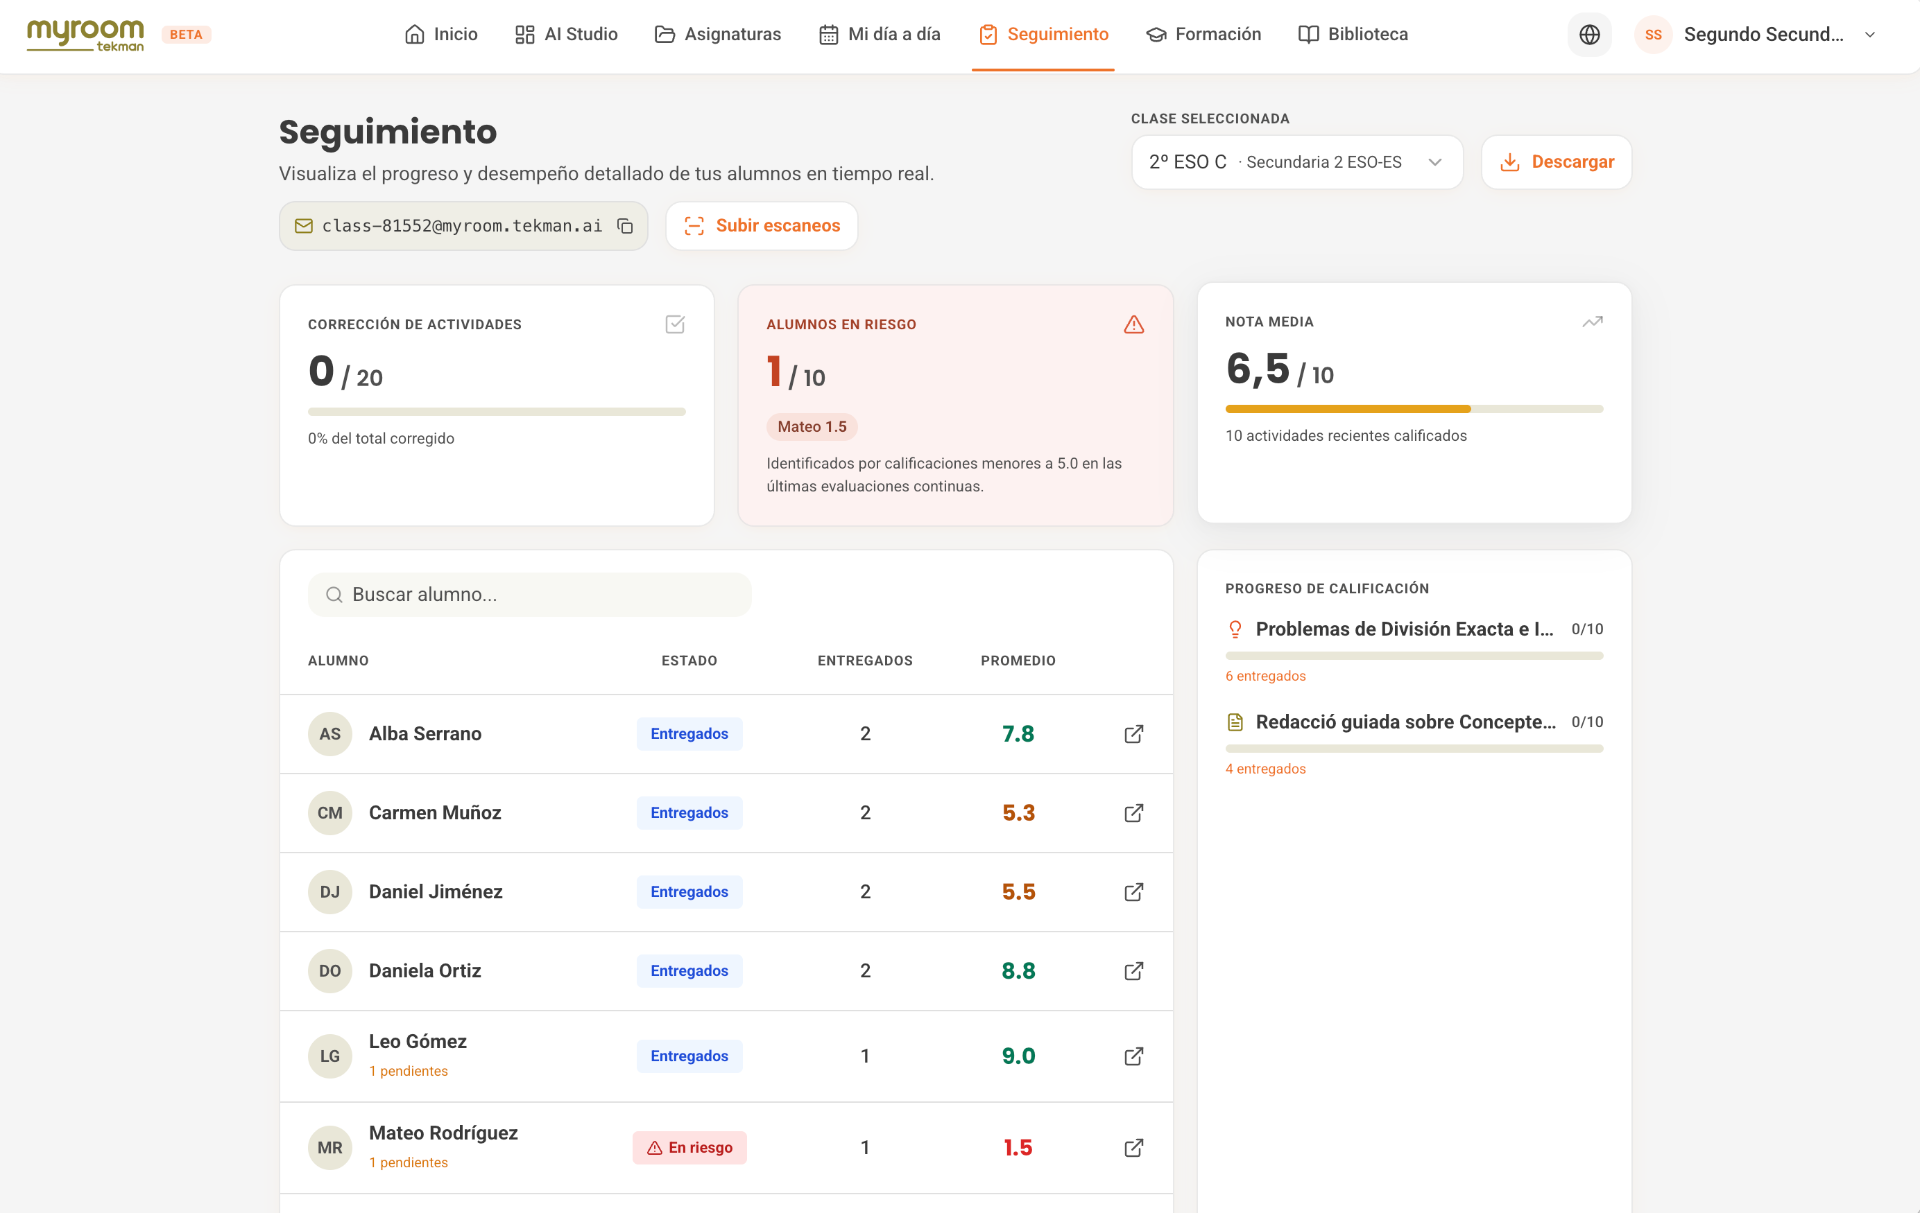Click Entregados badge for Alba Serrano
Image resolution: width=1920 pixels, height=1213 pixels.
pos(689,734)
